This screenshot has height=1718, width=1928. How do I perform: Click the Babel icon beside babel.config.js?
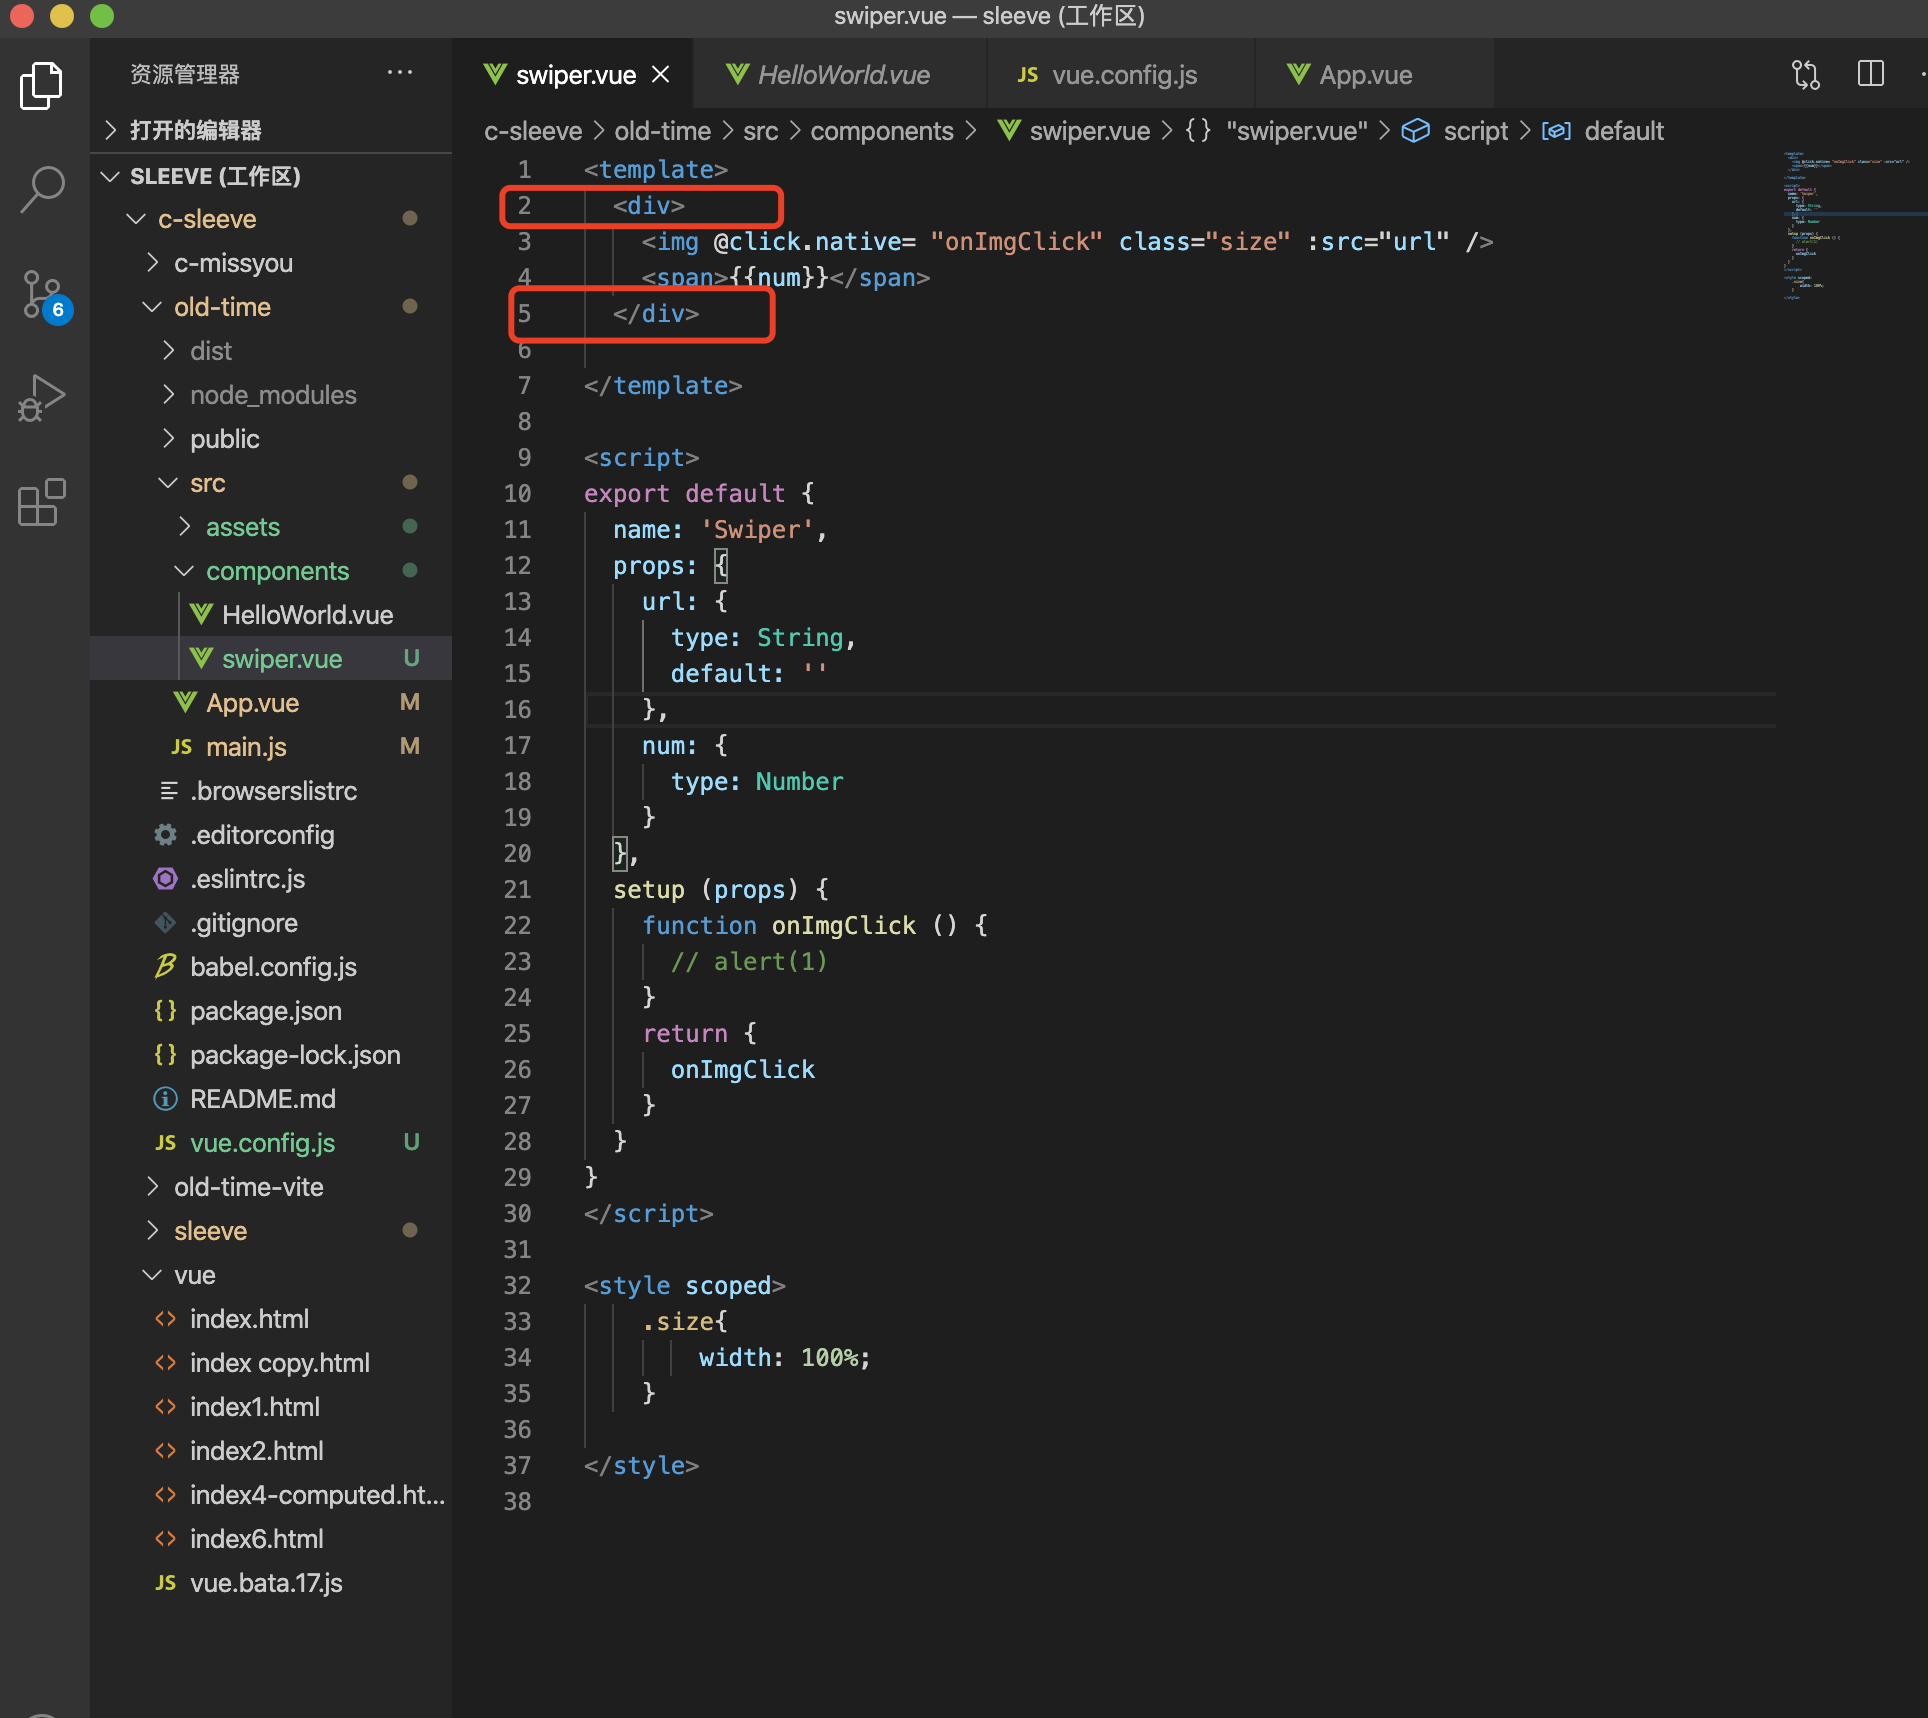click(x=165, y=966)
